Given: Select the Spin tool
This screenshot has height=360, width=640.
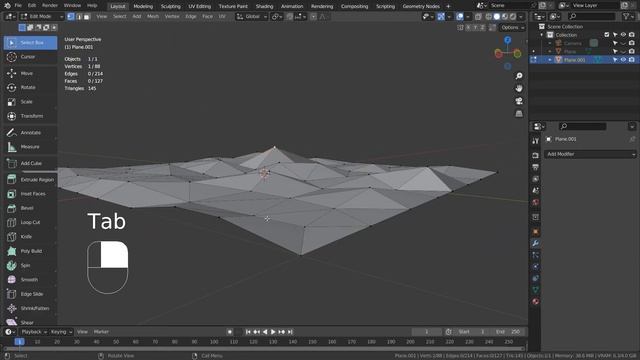Looking at the screenshot, I should (x=30, y=265).
